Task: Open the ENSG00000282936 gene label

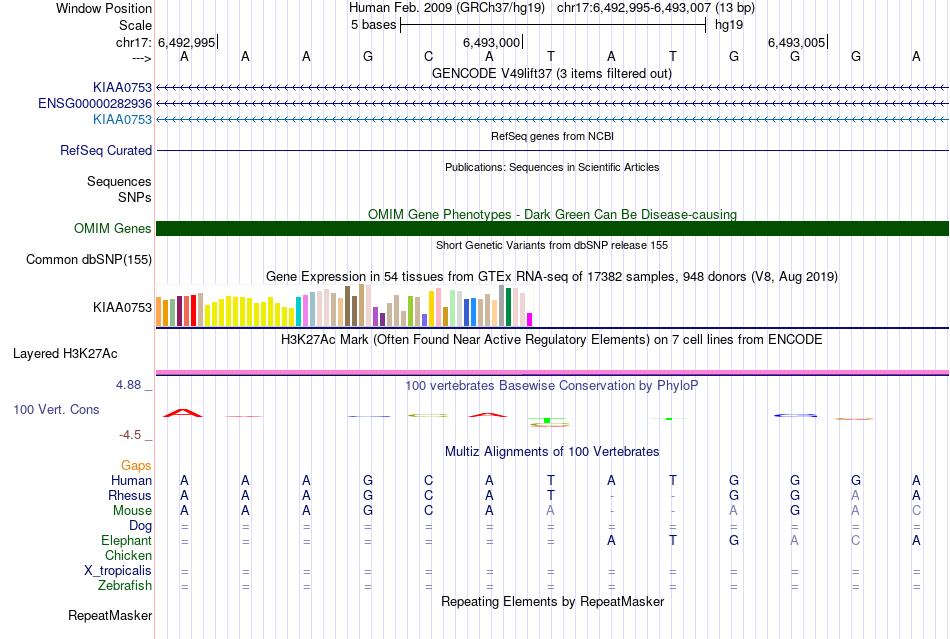Action: pyautogui.click(x=95, y=104)
